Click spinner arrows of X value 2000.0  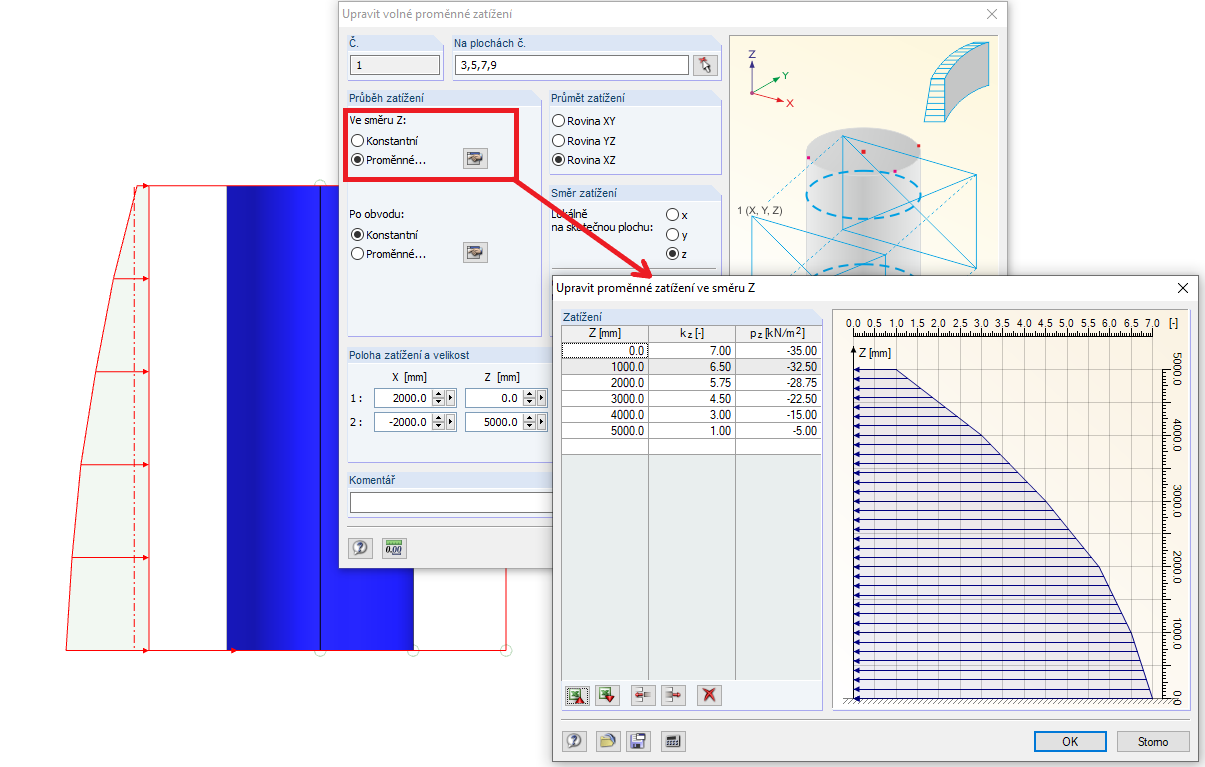pos(437,398)
